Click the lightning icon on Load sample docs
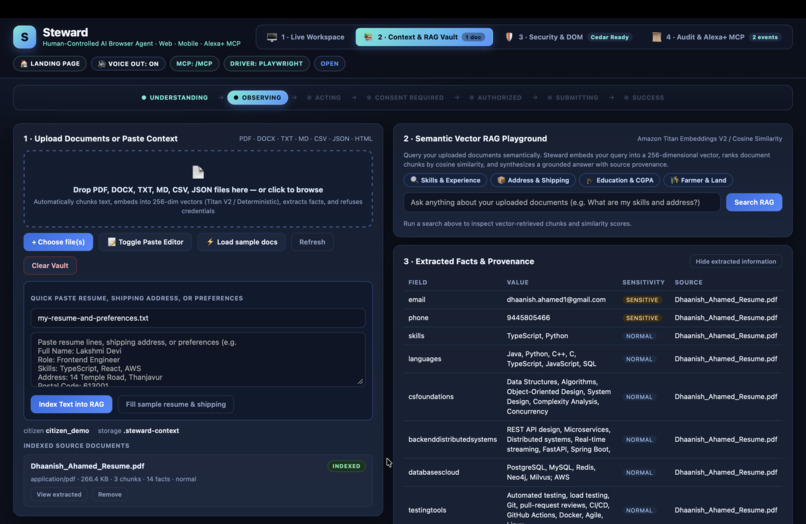The height and width of the screenshot is (524, 806). coord(210,242)
